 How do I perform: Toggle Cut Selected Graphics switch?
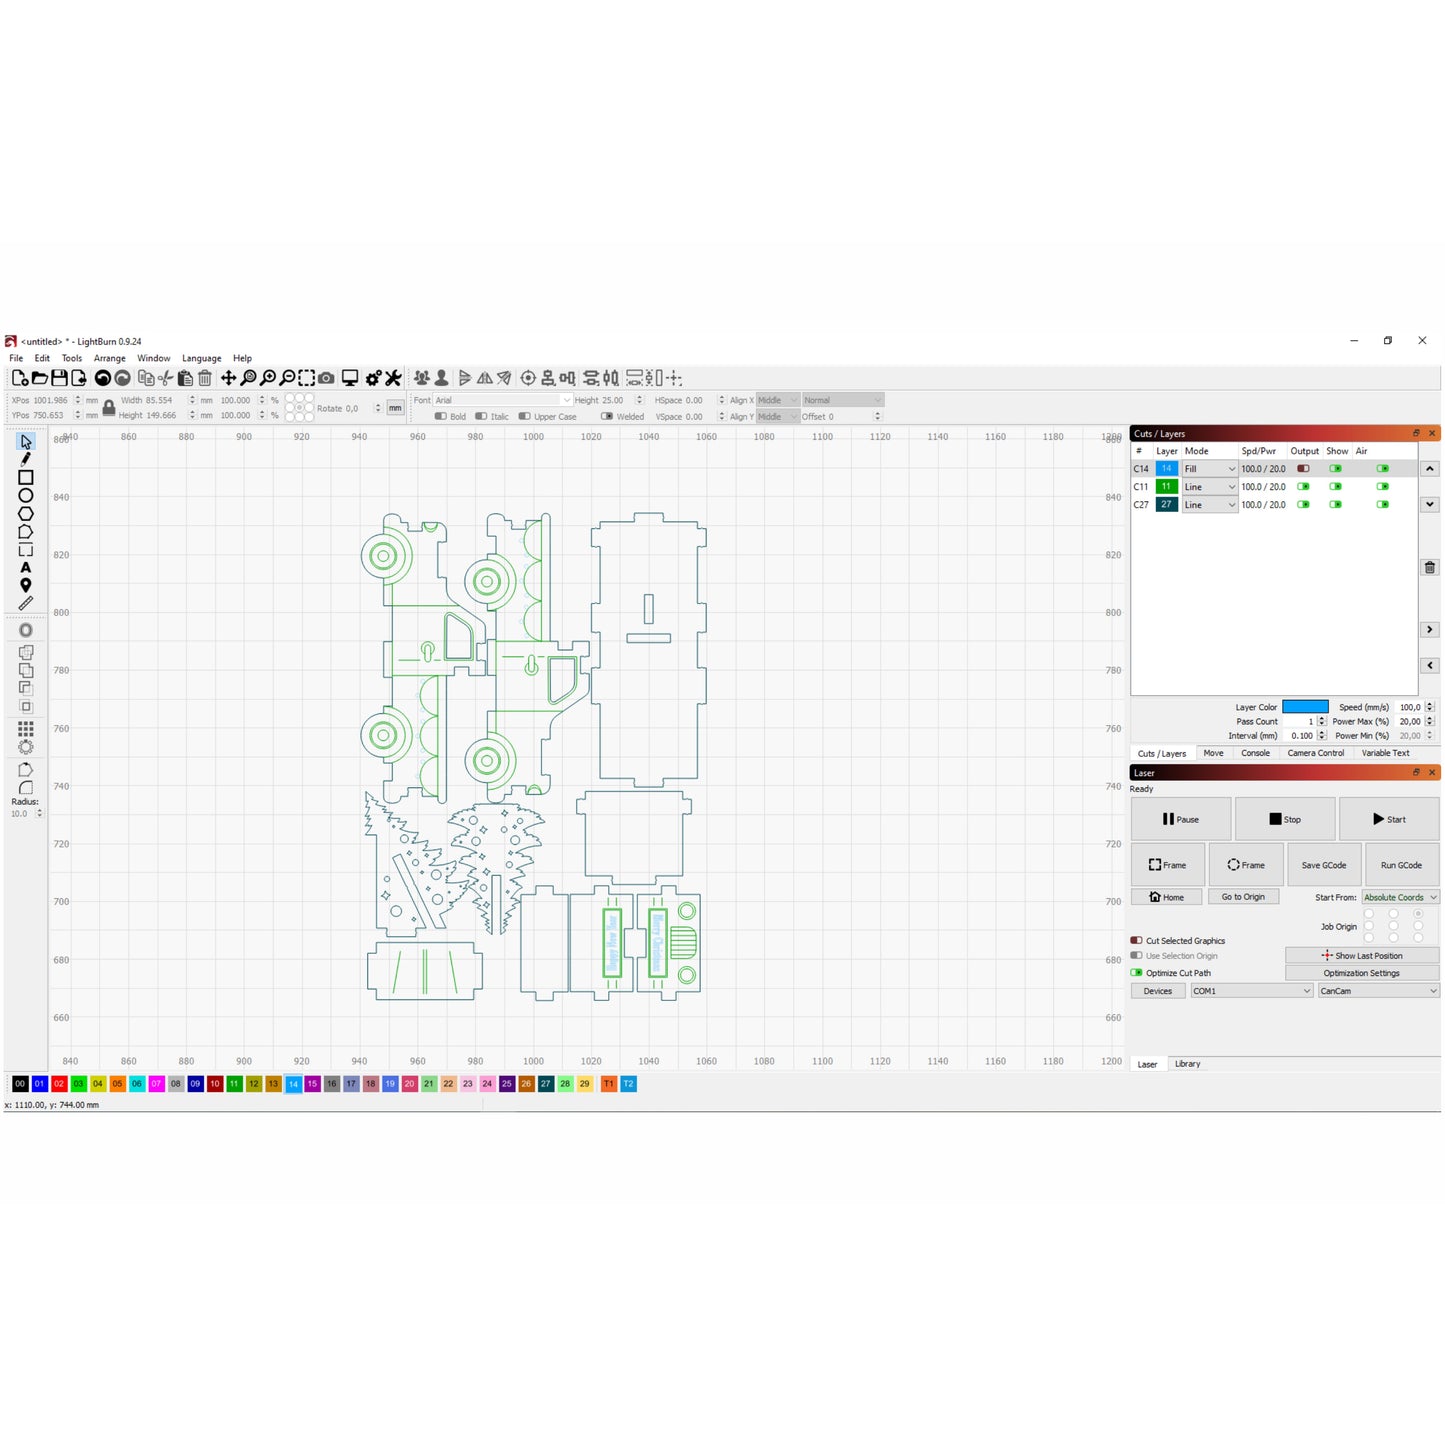[x=1137, y=940]
